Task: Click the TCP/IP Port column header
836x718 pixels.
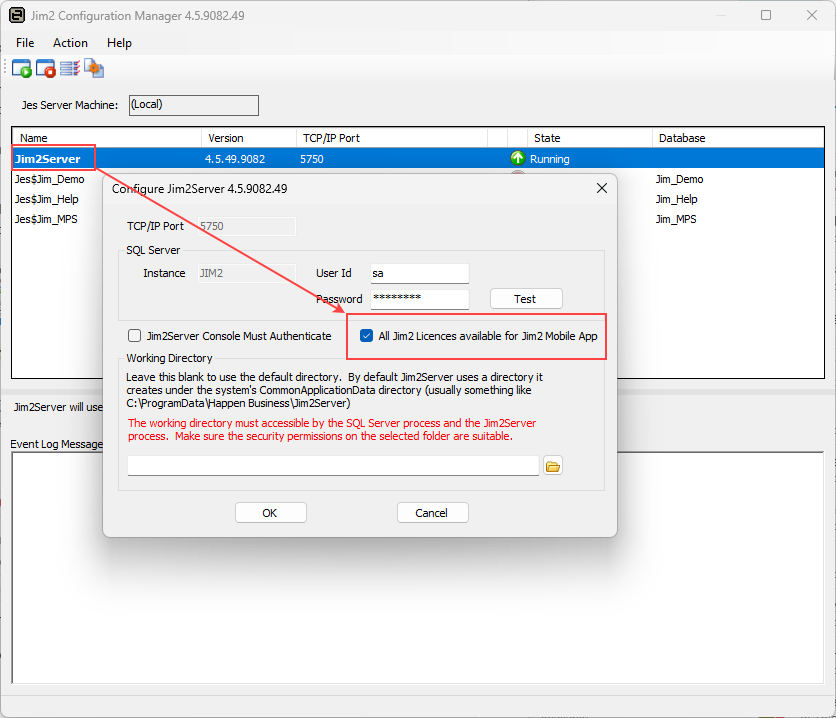Action: (391, 138)
